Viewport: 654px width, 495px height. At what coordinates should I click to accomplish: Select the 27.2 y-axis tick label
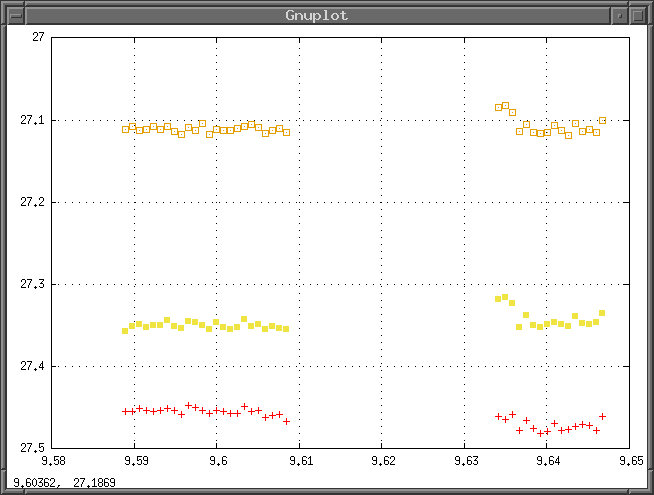[32, 202]
